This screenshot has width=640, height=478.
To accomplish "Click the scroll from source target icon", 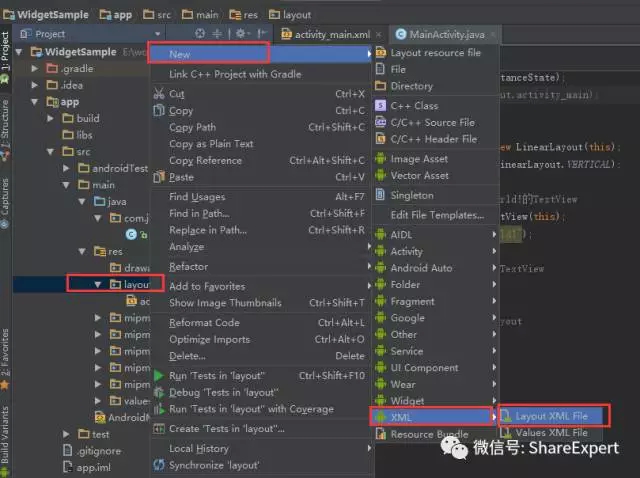I will (200, 33).
